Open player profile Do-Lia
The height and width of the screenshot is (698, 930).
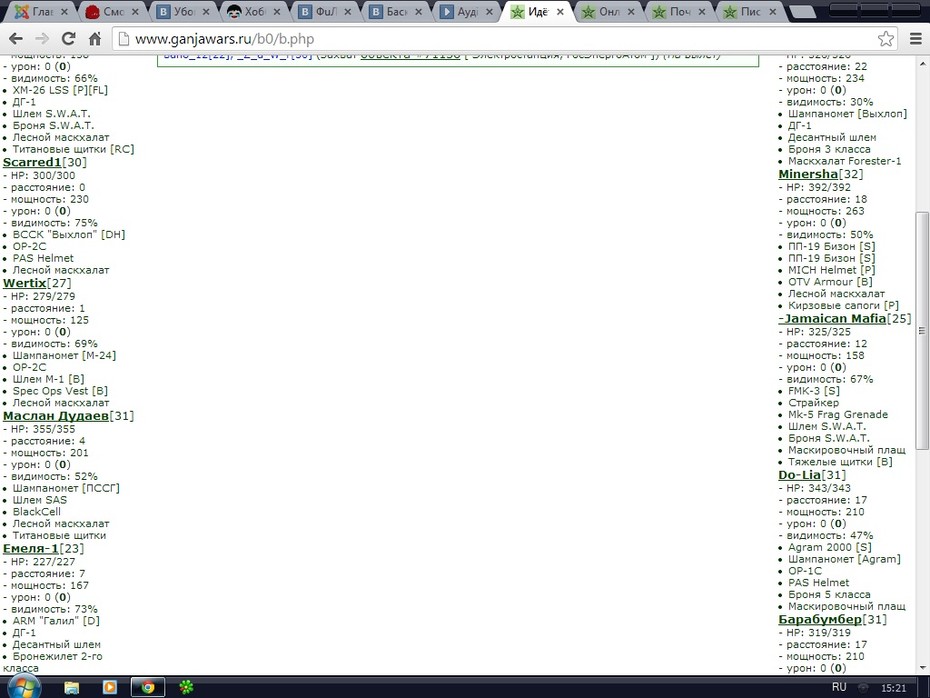pos(800,476)
